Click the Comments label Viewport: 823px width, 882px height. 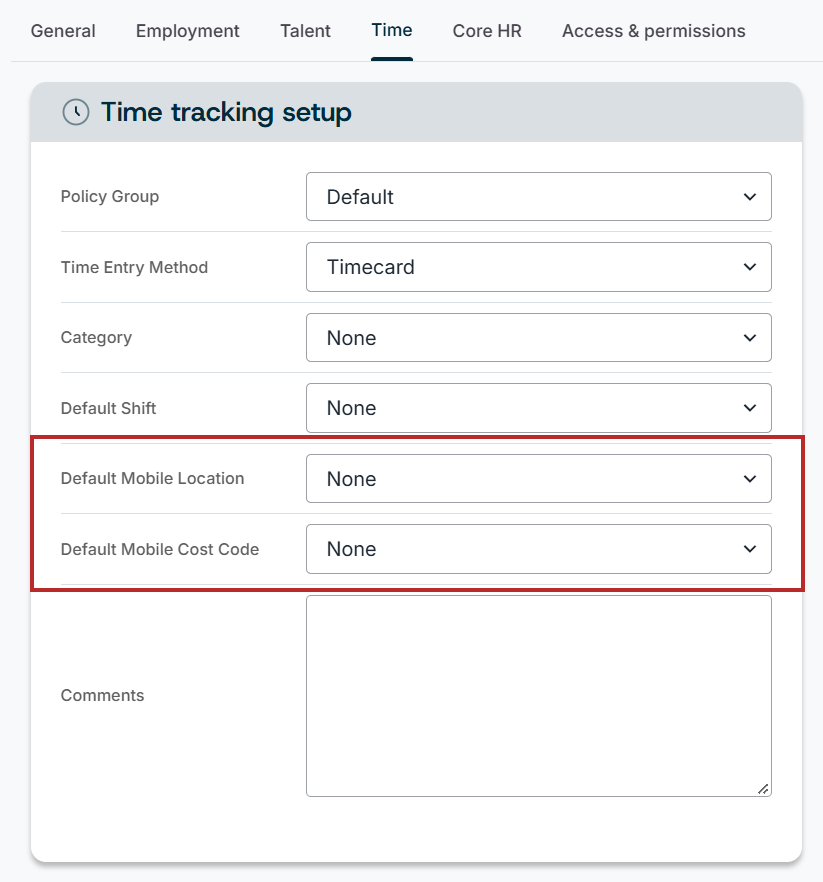pos(102,695)
